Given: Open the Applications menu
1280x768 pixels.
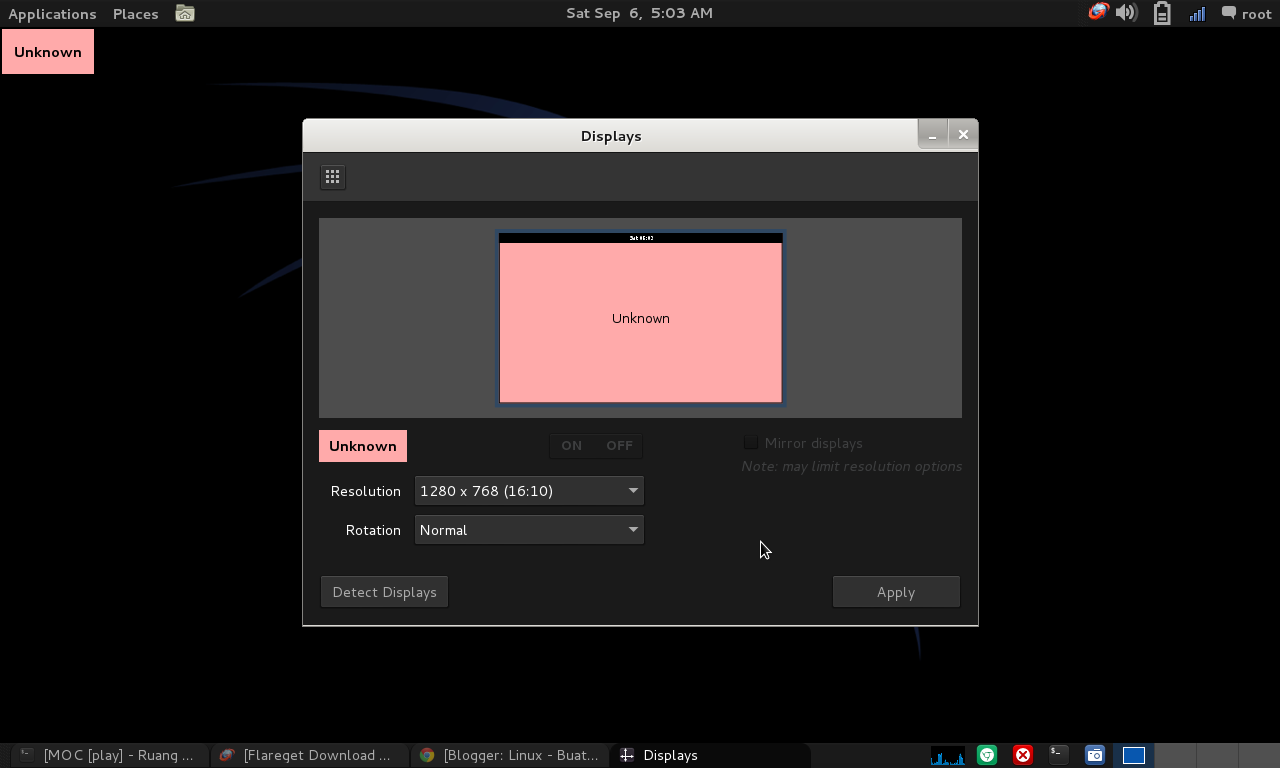Looking at the screenshot, I should point(52,14).
